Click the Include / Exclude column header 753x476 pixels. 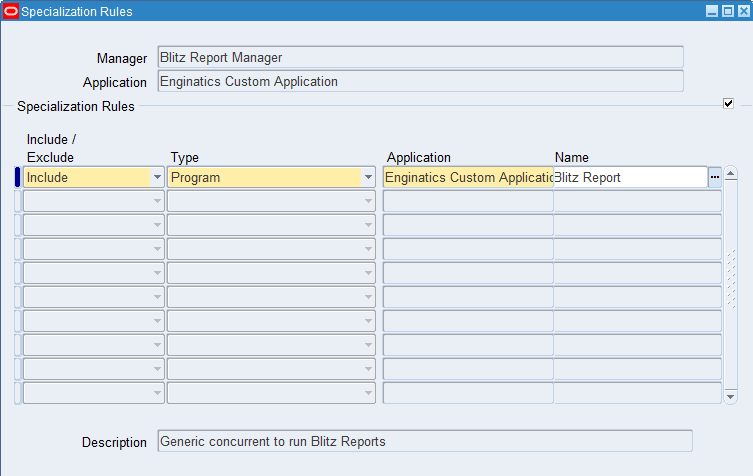tap(51, 148)
